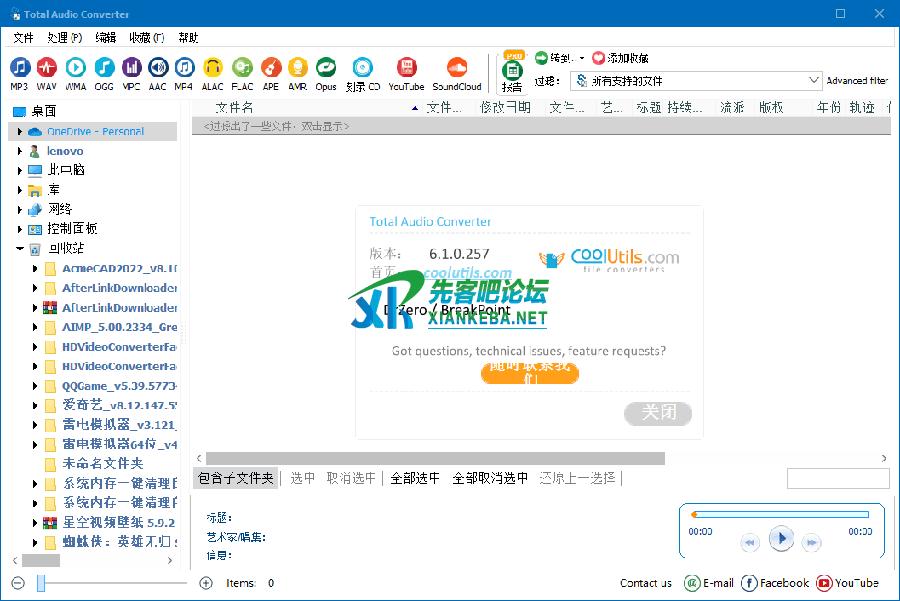Click 全部取消选中 to deselect all
The height and width of the screenshot is (601, 900).
click(x=490, y=478)
